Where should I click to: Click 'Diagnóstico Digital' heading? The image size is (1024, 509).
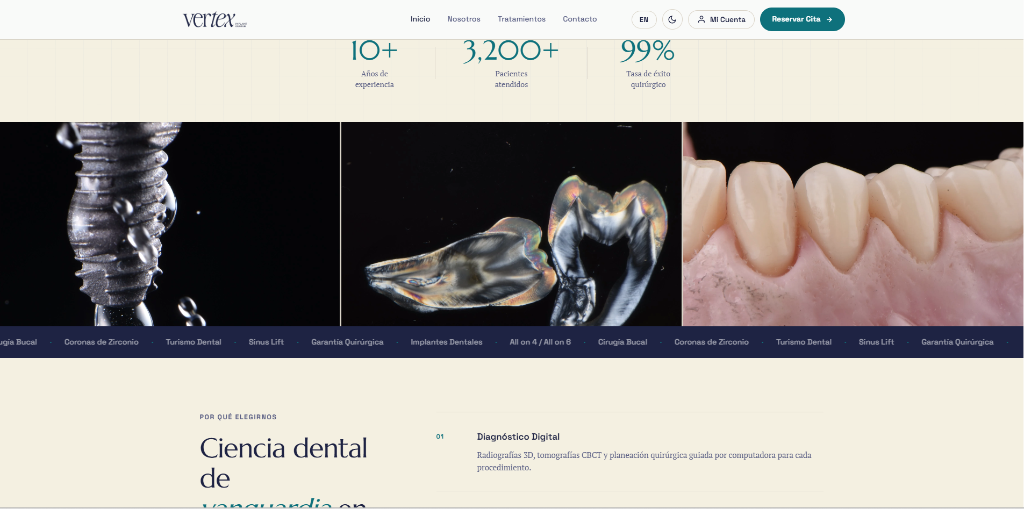tap(518, 436)
